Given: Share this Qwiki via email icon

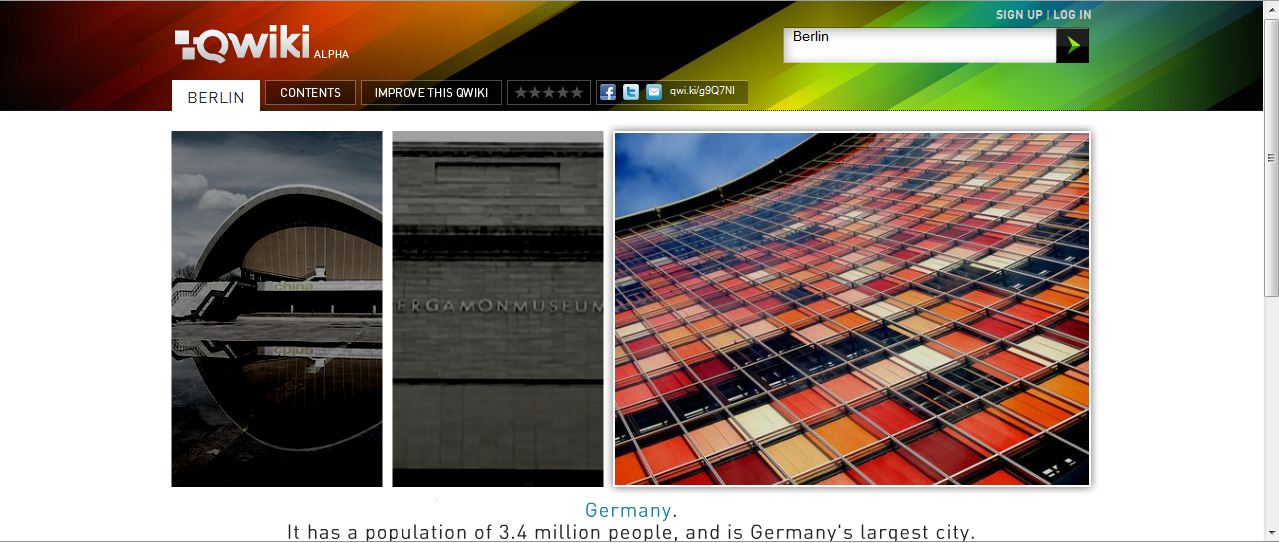Looking at the screenshot, I should (x=654, y=92).
